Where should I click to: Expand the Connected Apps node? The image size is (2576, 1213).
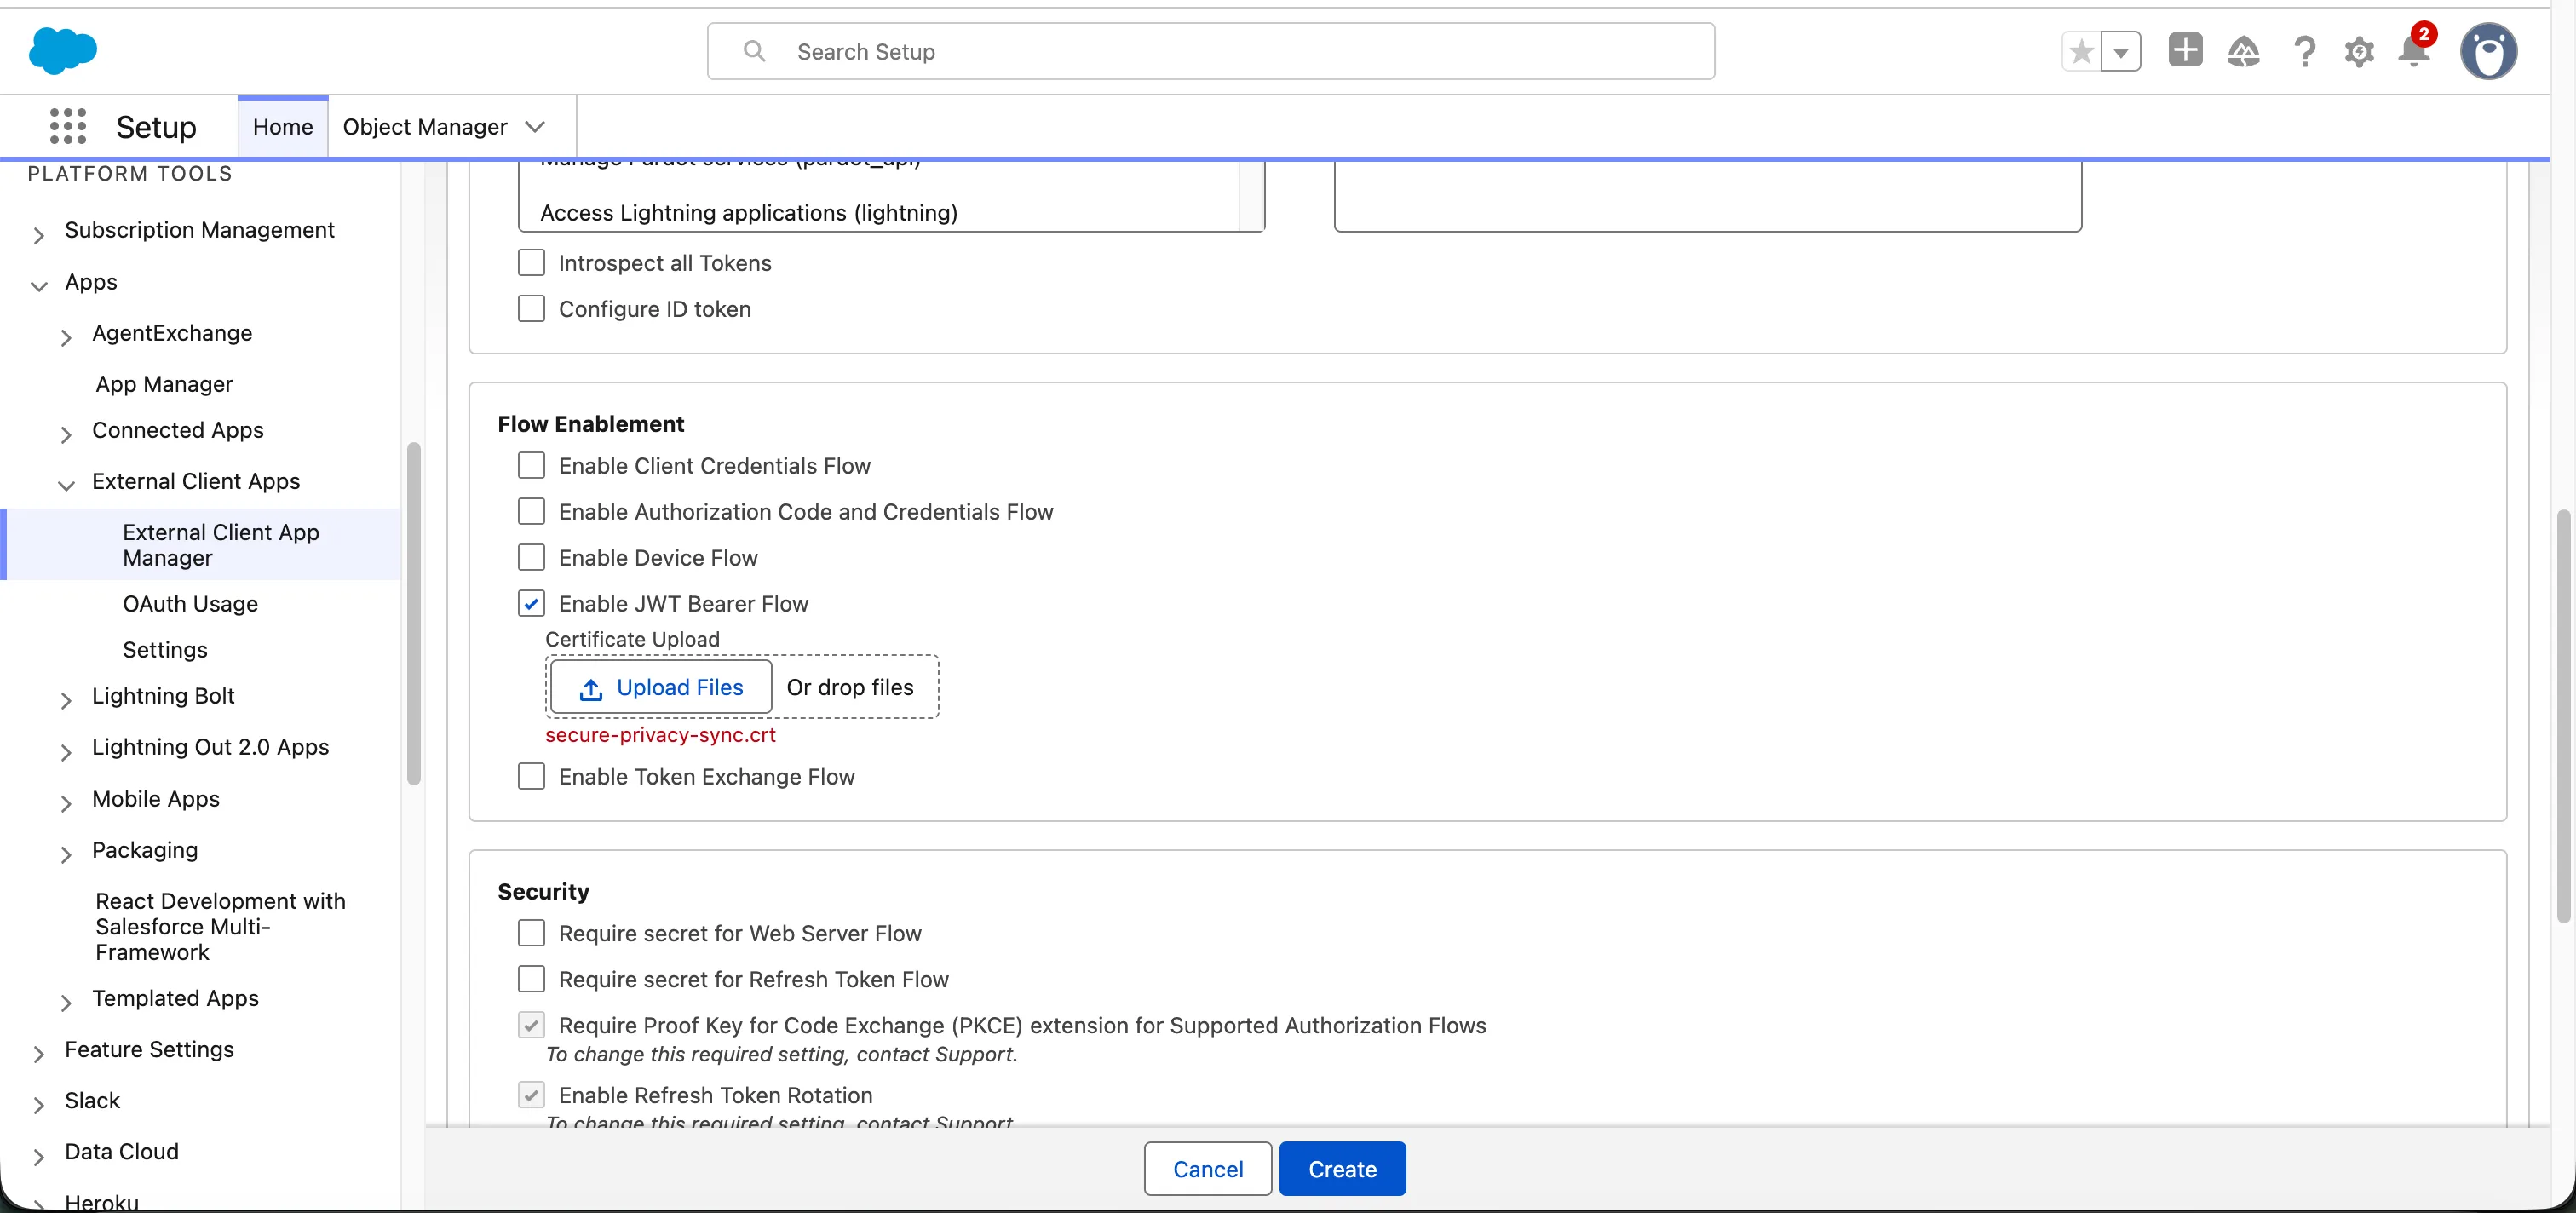coord(66,435)
